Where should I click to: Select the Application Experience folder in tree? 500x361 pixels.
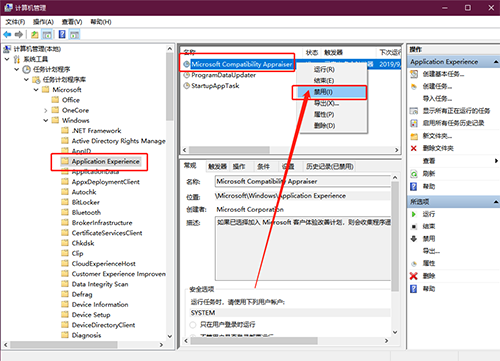click(106, 161)
